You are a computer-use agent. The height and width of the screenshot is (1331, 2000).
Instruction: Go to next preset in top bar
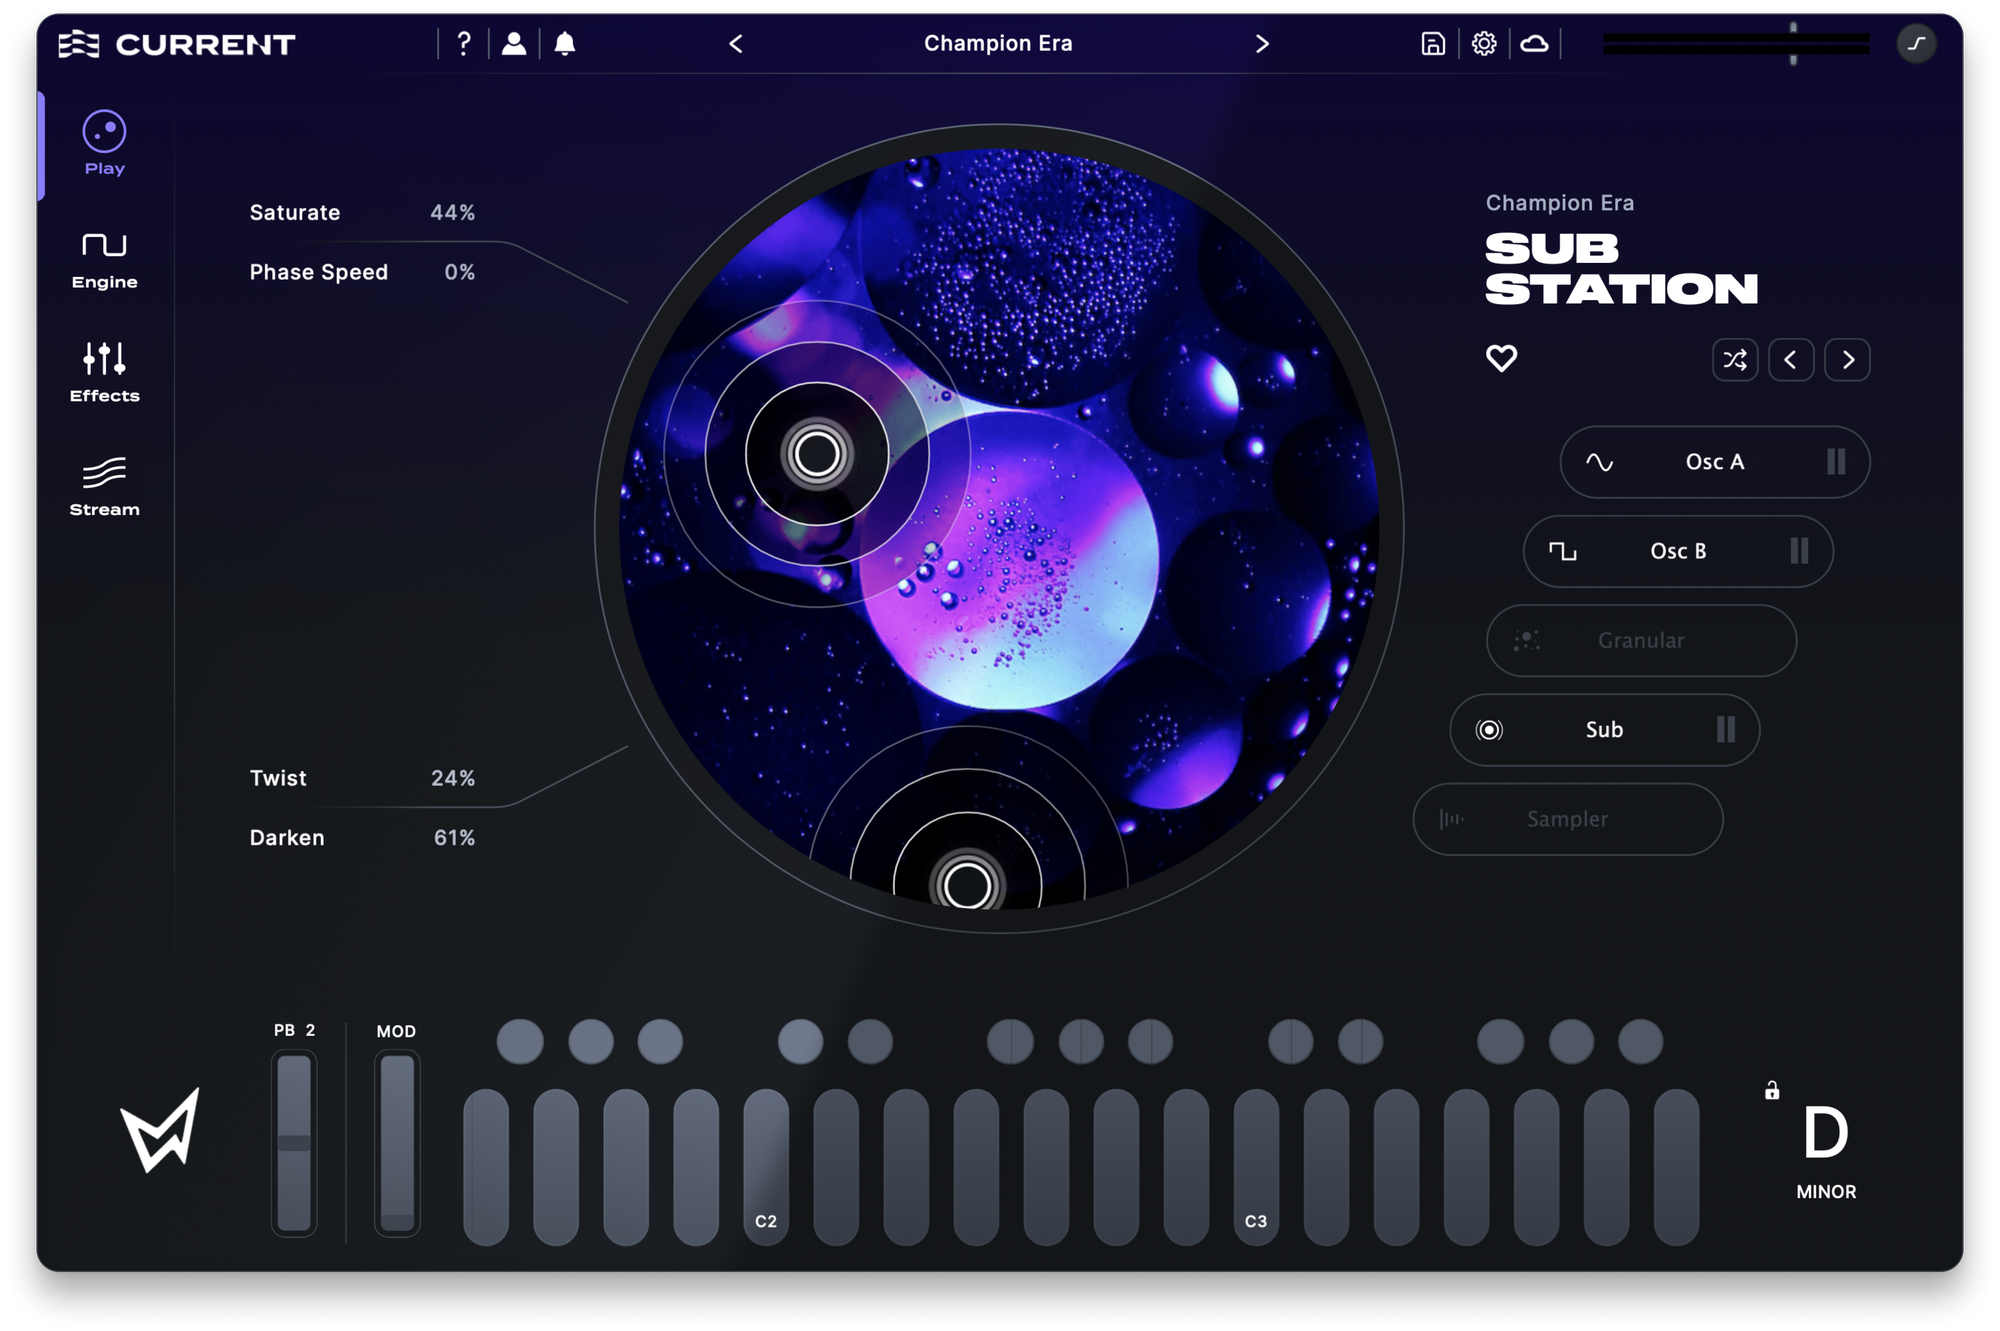(1262, 44)
